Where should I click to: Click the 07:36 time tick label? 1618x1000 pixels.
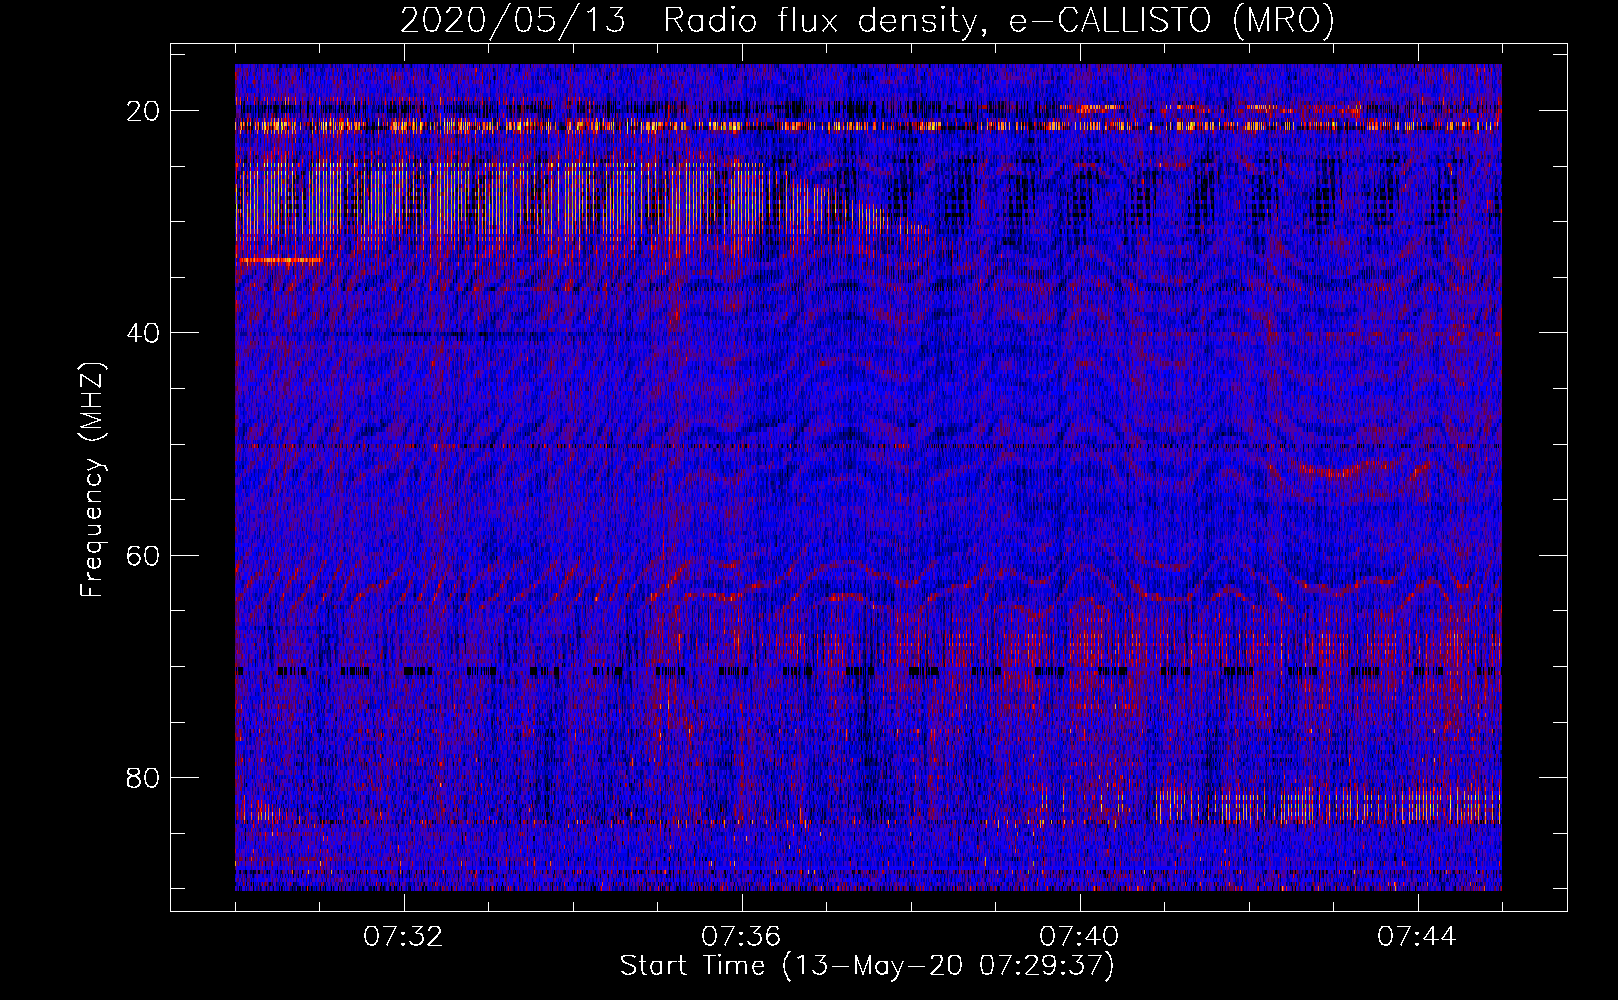[x=742, y=937]
